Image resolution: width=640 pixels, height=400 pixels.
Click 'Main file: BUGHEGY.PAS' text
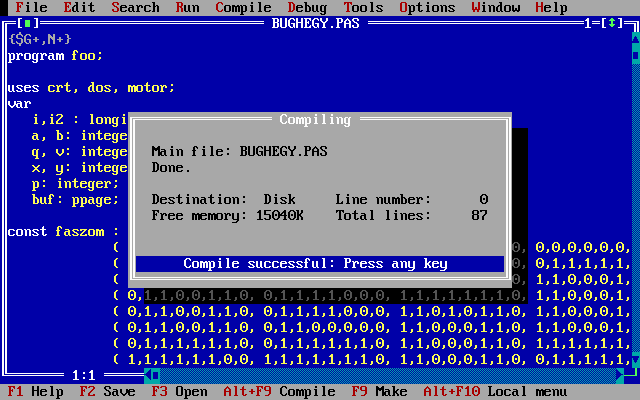pos(239,151)
